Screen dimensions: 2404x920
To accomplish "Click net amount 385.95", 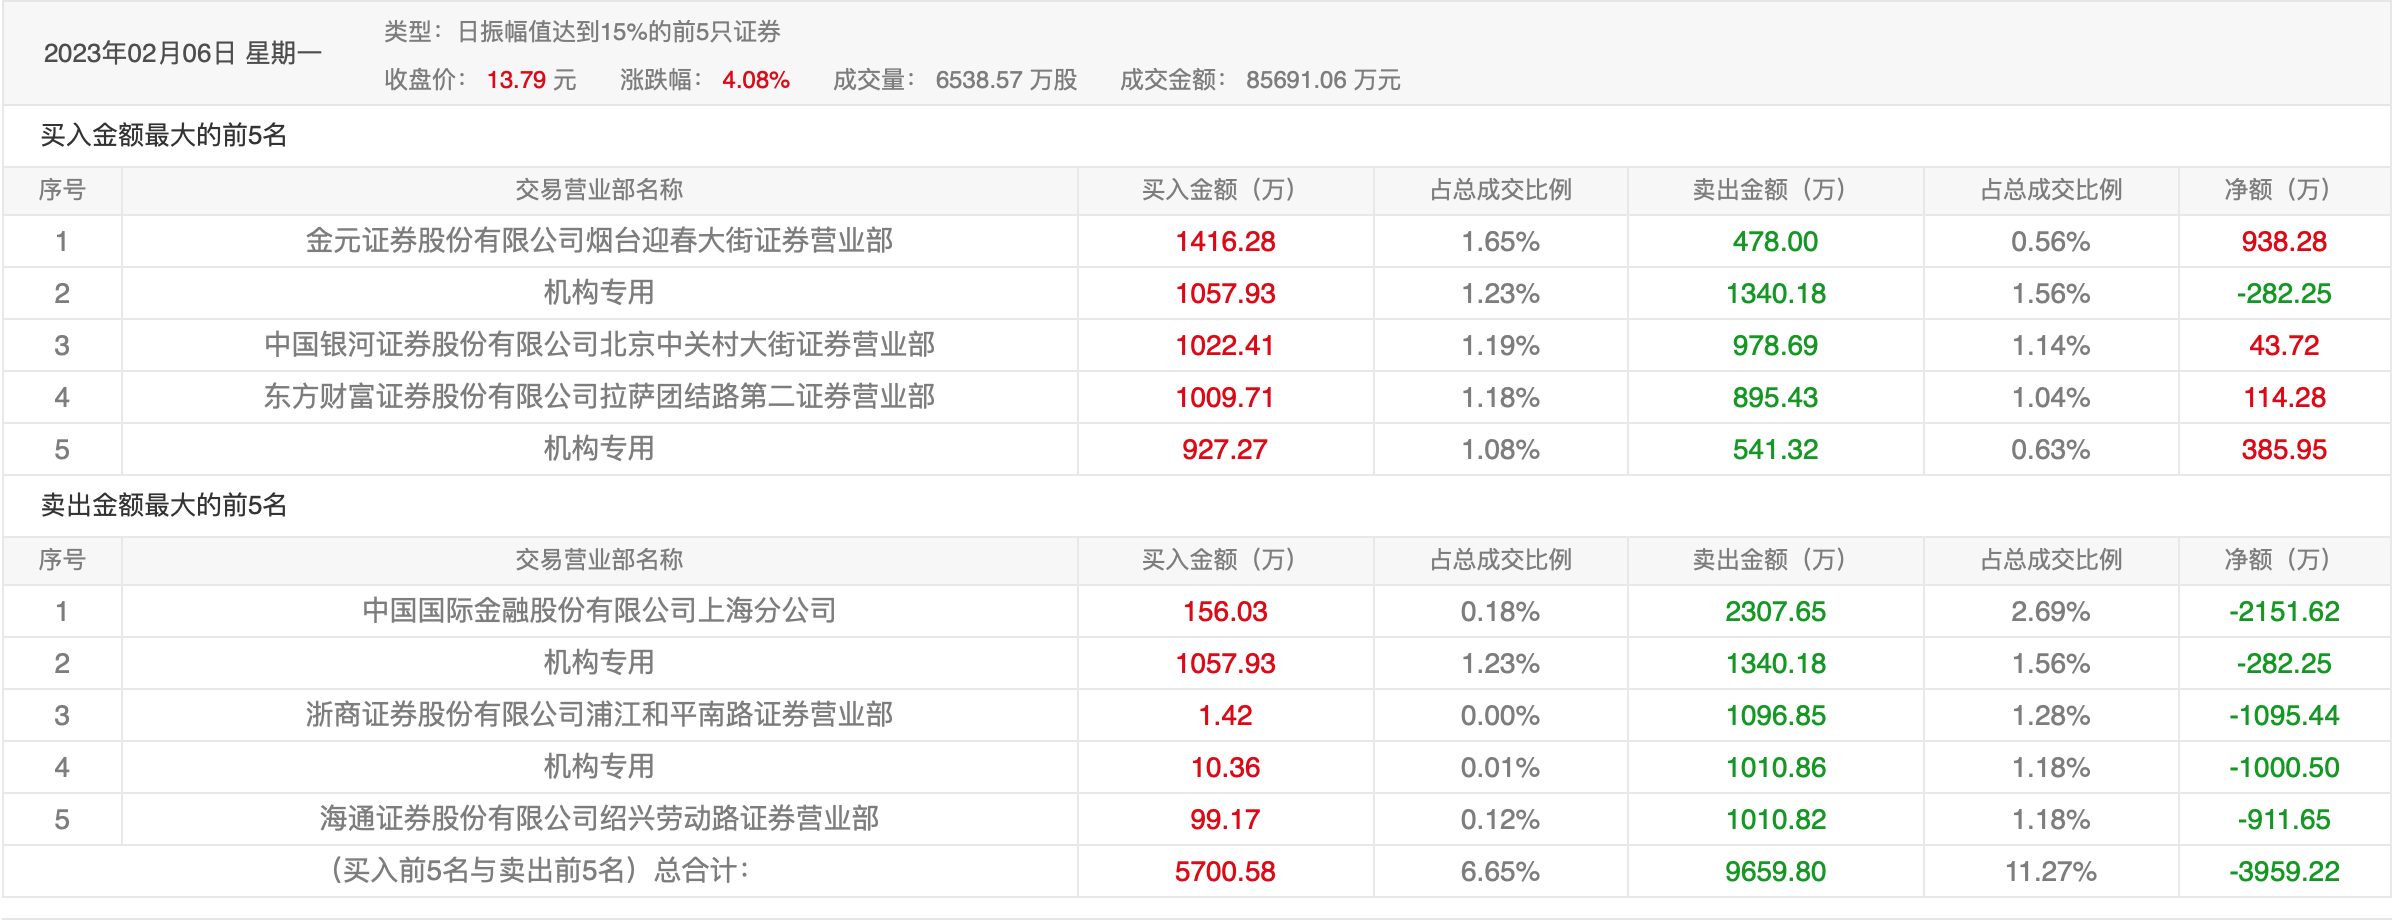I will [x=2284, y=449].
